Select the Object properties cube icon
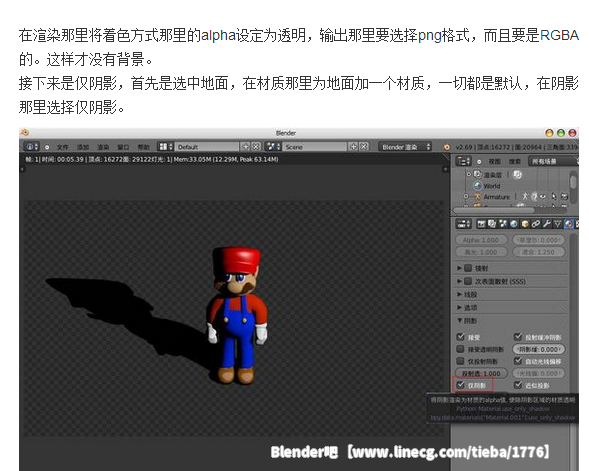Screen dimensions: 589x471 (525, 224)
